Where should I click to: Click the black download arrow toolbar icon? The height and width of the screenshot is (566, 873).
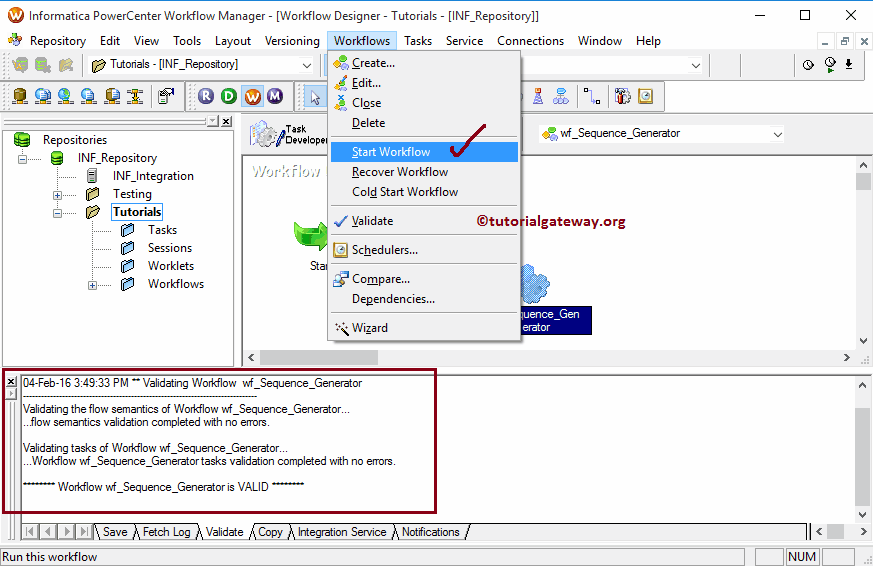(x=849, y=65)
